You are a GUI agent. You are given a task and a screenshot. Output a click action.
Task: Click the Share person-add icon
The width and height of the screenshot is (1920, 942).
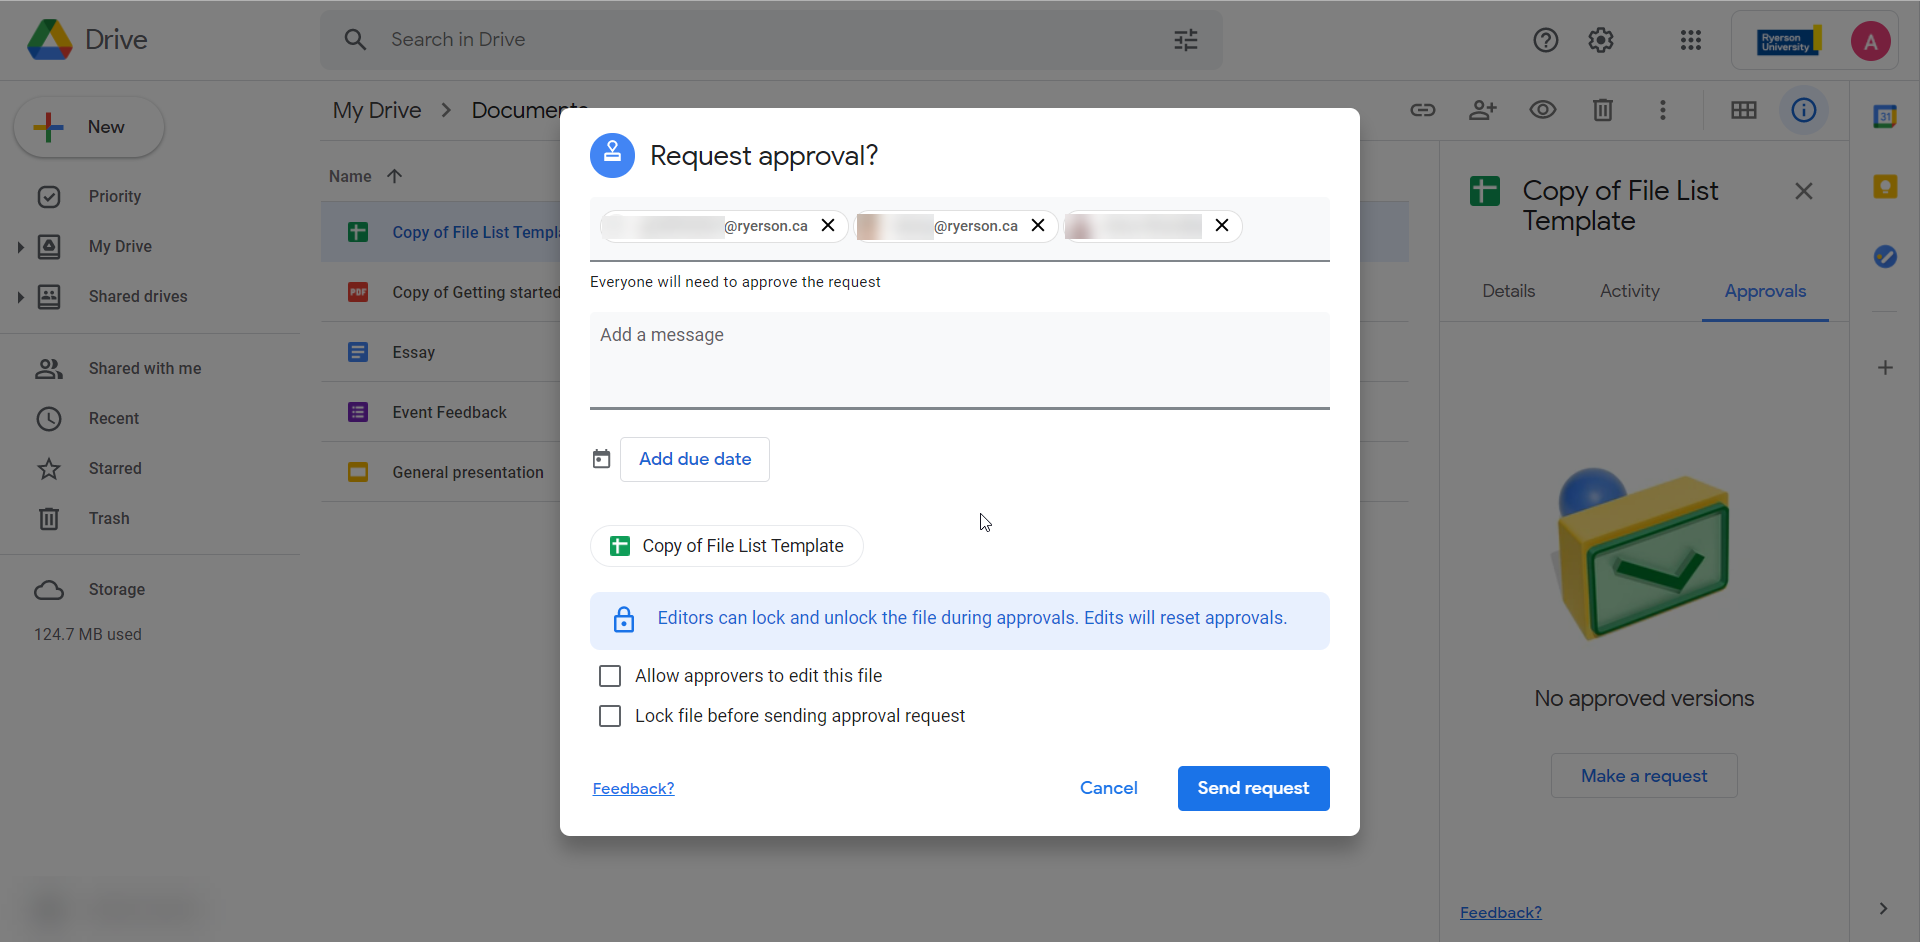[1482, 110]
